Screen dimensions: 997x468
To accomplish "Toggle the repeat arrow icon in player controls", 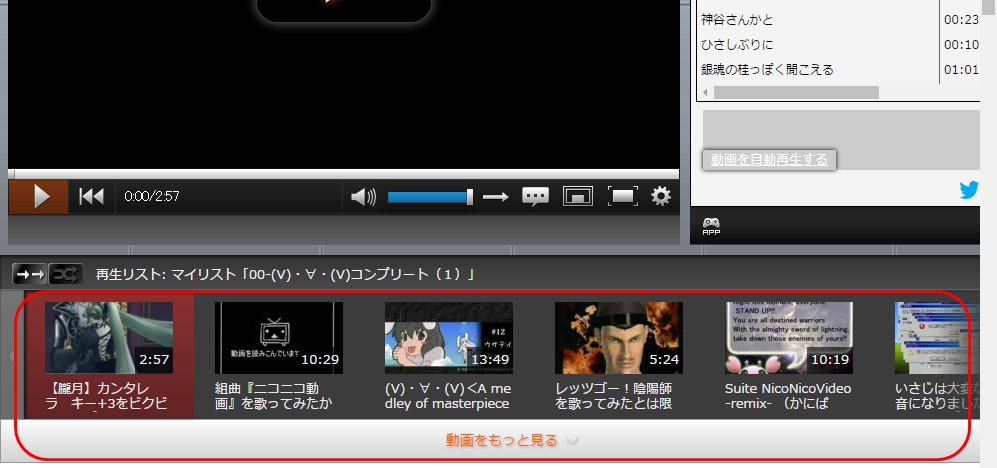I will tap(495, 197).
